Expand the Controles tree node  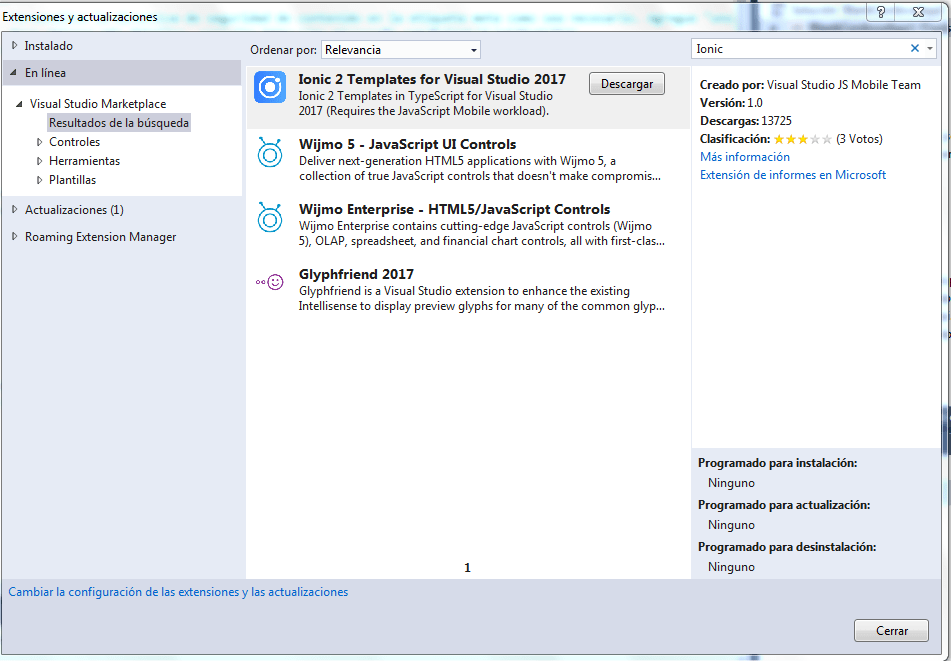tap(39, 142)
